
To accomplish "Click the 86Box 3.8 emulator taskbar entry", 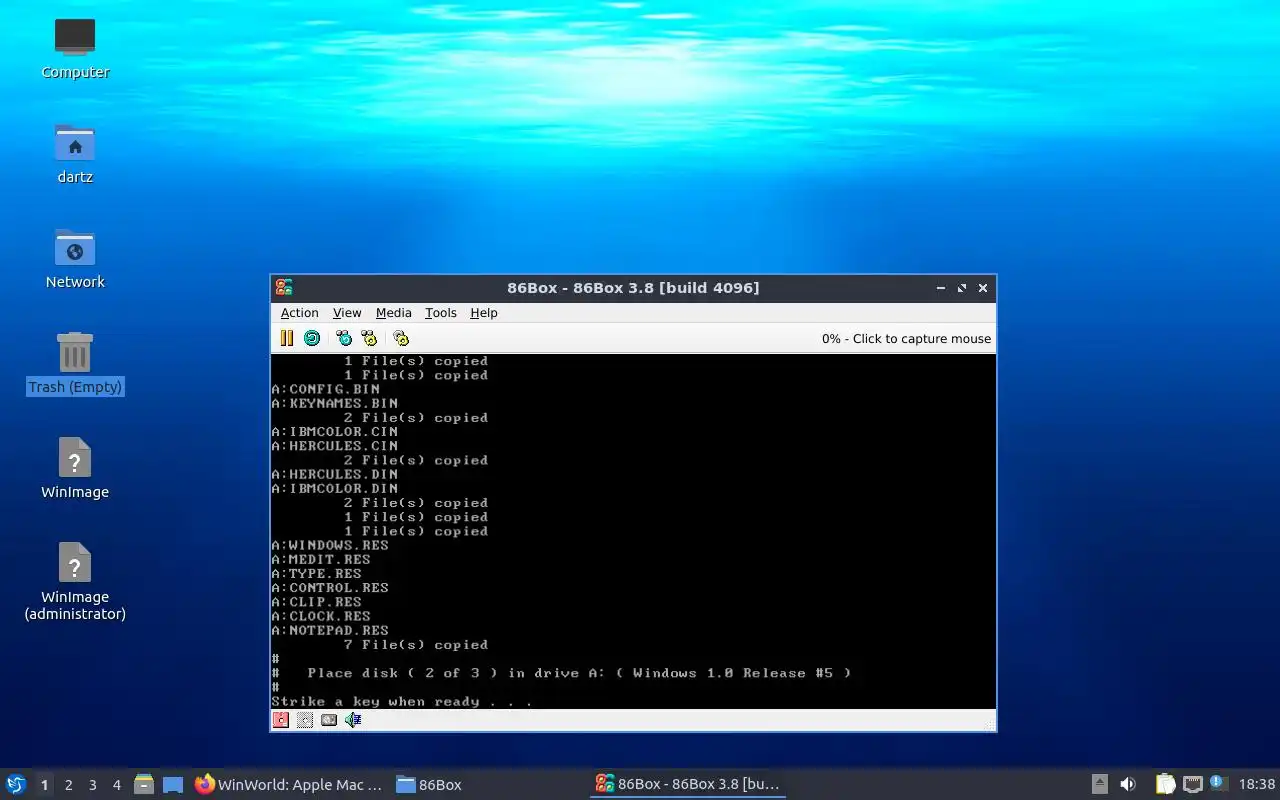I will [688, 785].
